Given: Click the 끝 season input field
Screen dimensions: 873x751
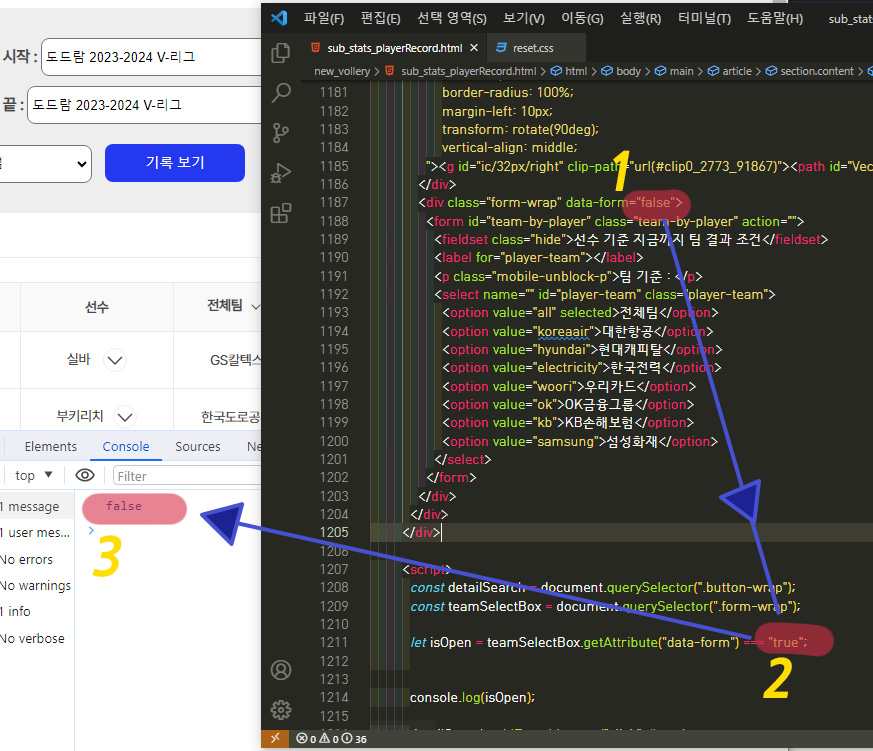Looking at the screenshot, I should [x=145, y=105].
